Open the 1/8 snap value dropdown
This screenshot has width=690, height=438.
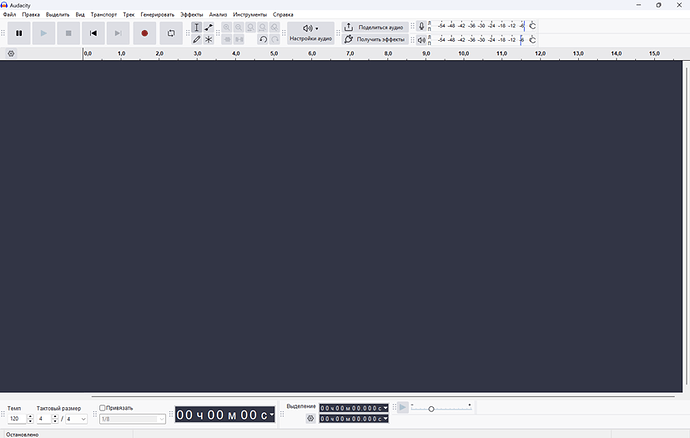(132, 419)
